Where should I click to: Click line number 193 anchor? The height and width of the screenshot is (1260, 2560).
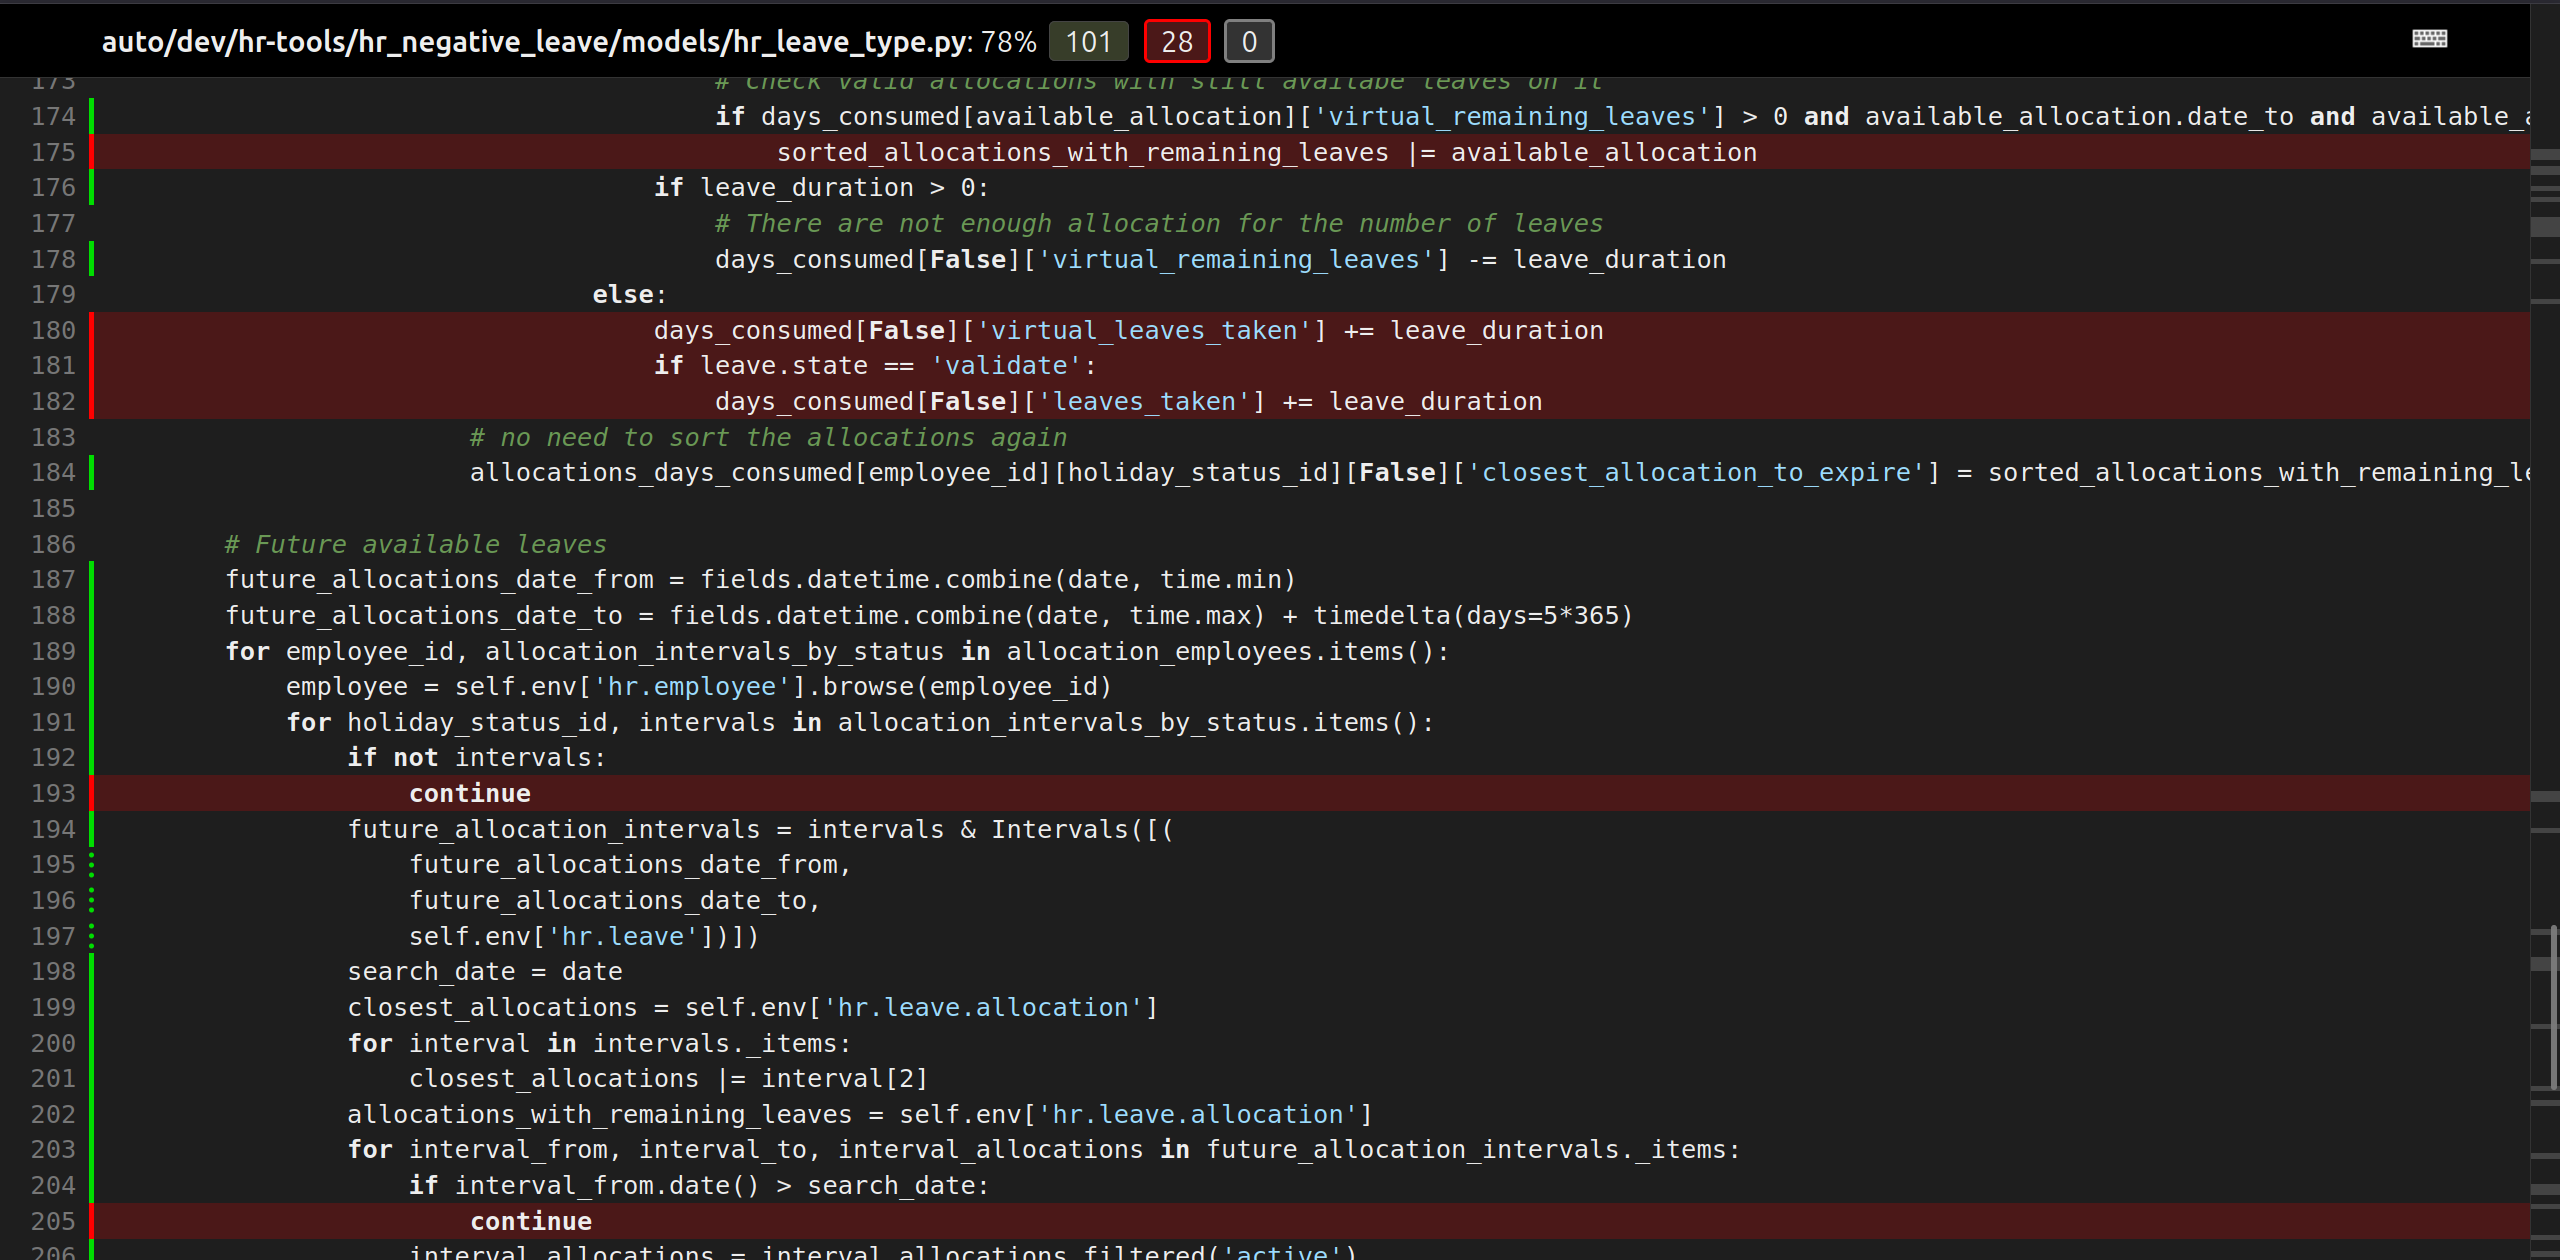point(53,793)
